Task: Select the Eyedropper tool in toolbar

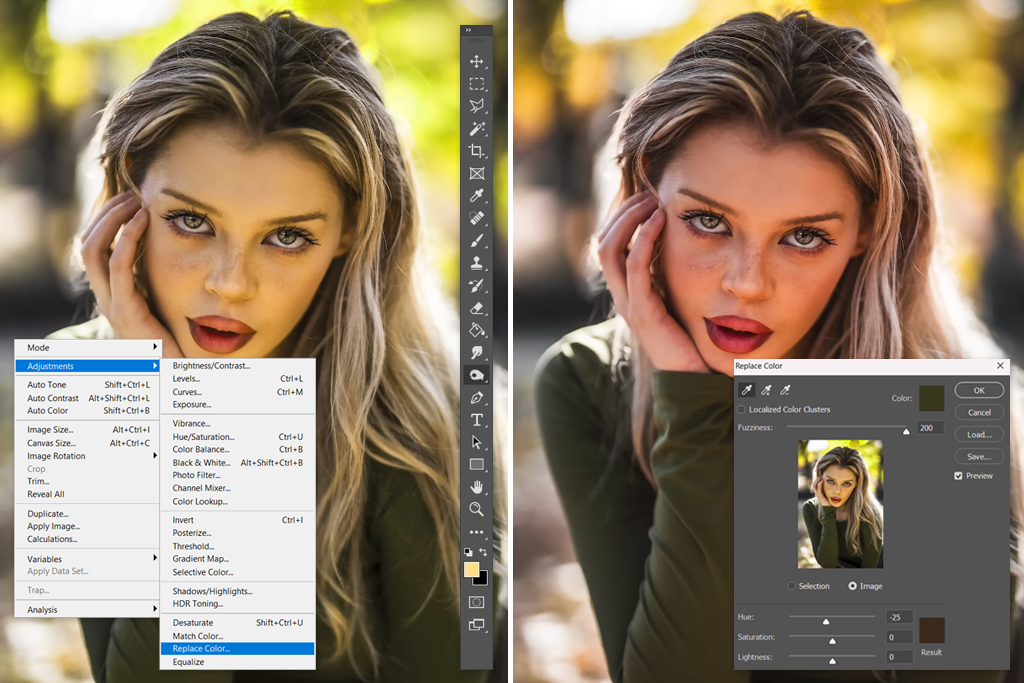Action: pyautogui.click(x=477, y=195)
